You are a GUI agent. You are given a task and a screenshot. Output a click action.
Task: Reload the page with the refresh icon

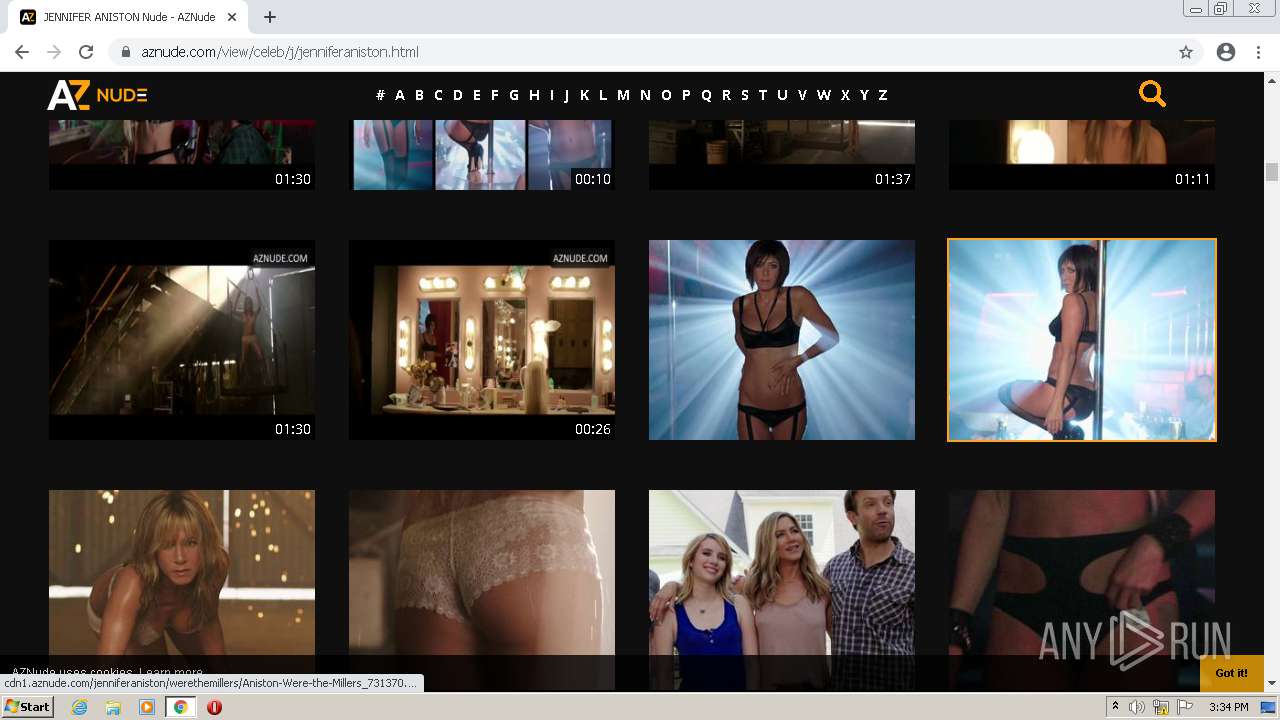[x=86, y=52]
